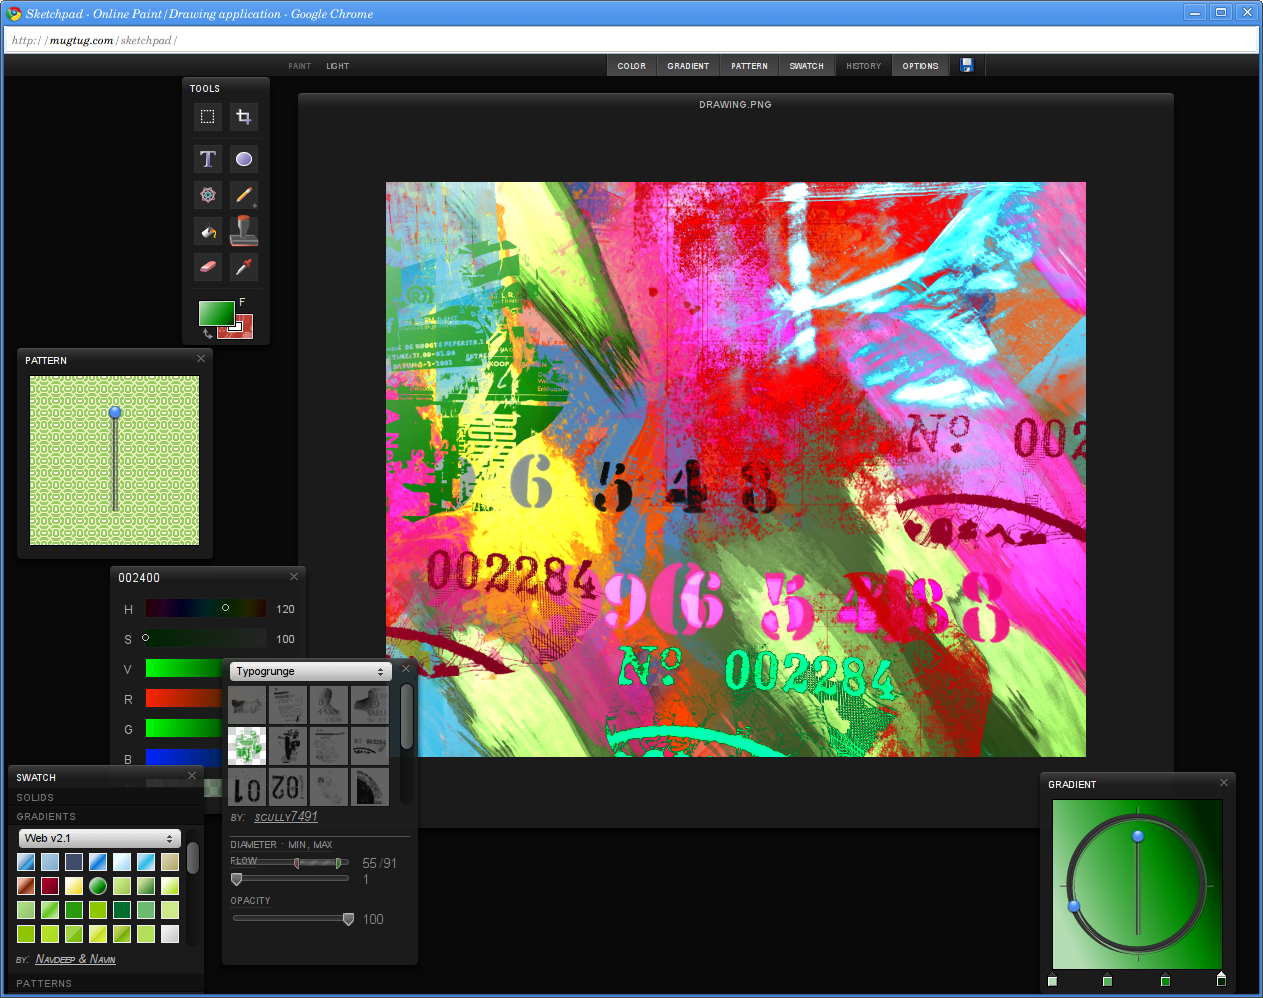This screenshot has width=1263, height=998.
Task: Open the Web v2.1 gradient set dropdown
Action: (99, 838)
